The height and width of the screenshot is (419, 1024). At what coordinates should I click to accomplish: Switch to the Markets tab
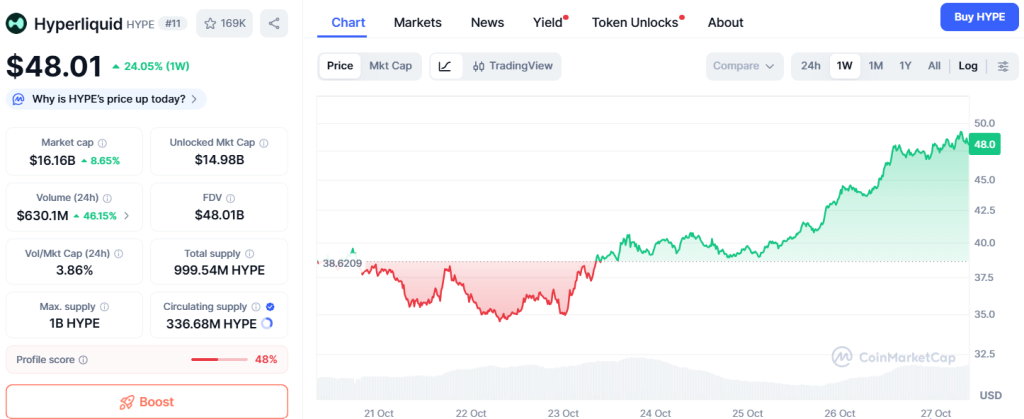(418, 22)
